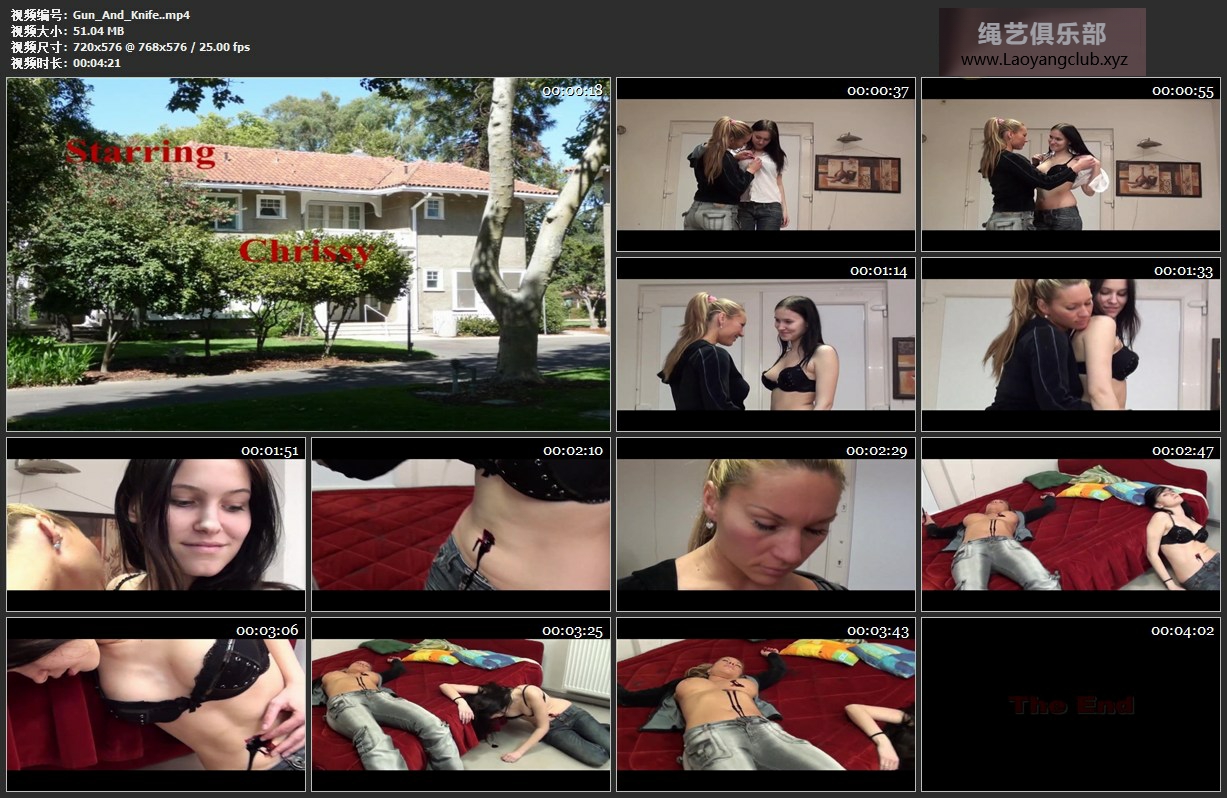Click the frame marked 00:03:43

coord(765,704)
